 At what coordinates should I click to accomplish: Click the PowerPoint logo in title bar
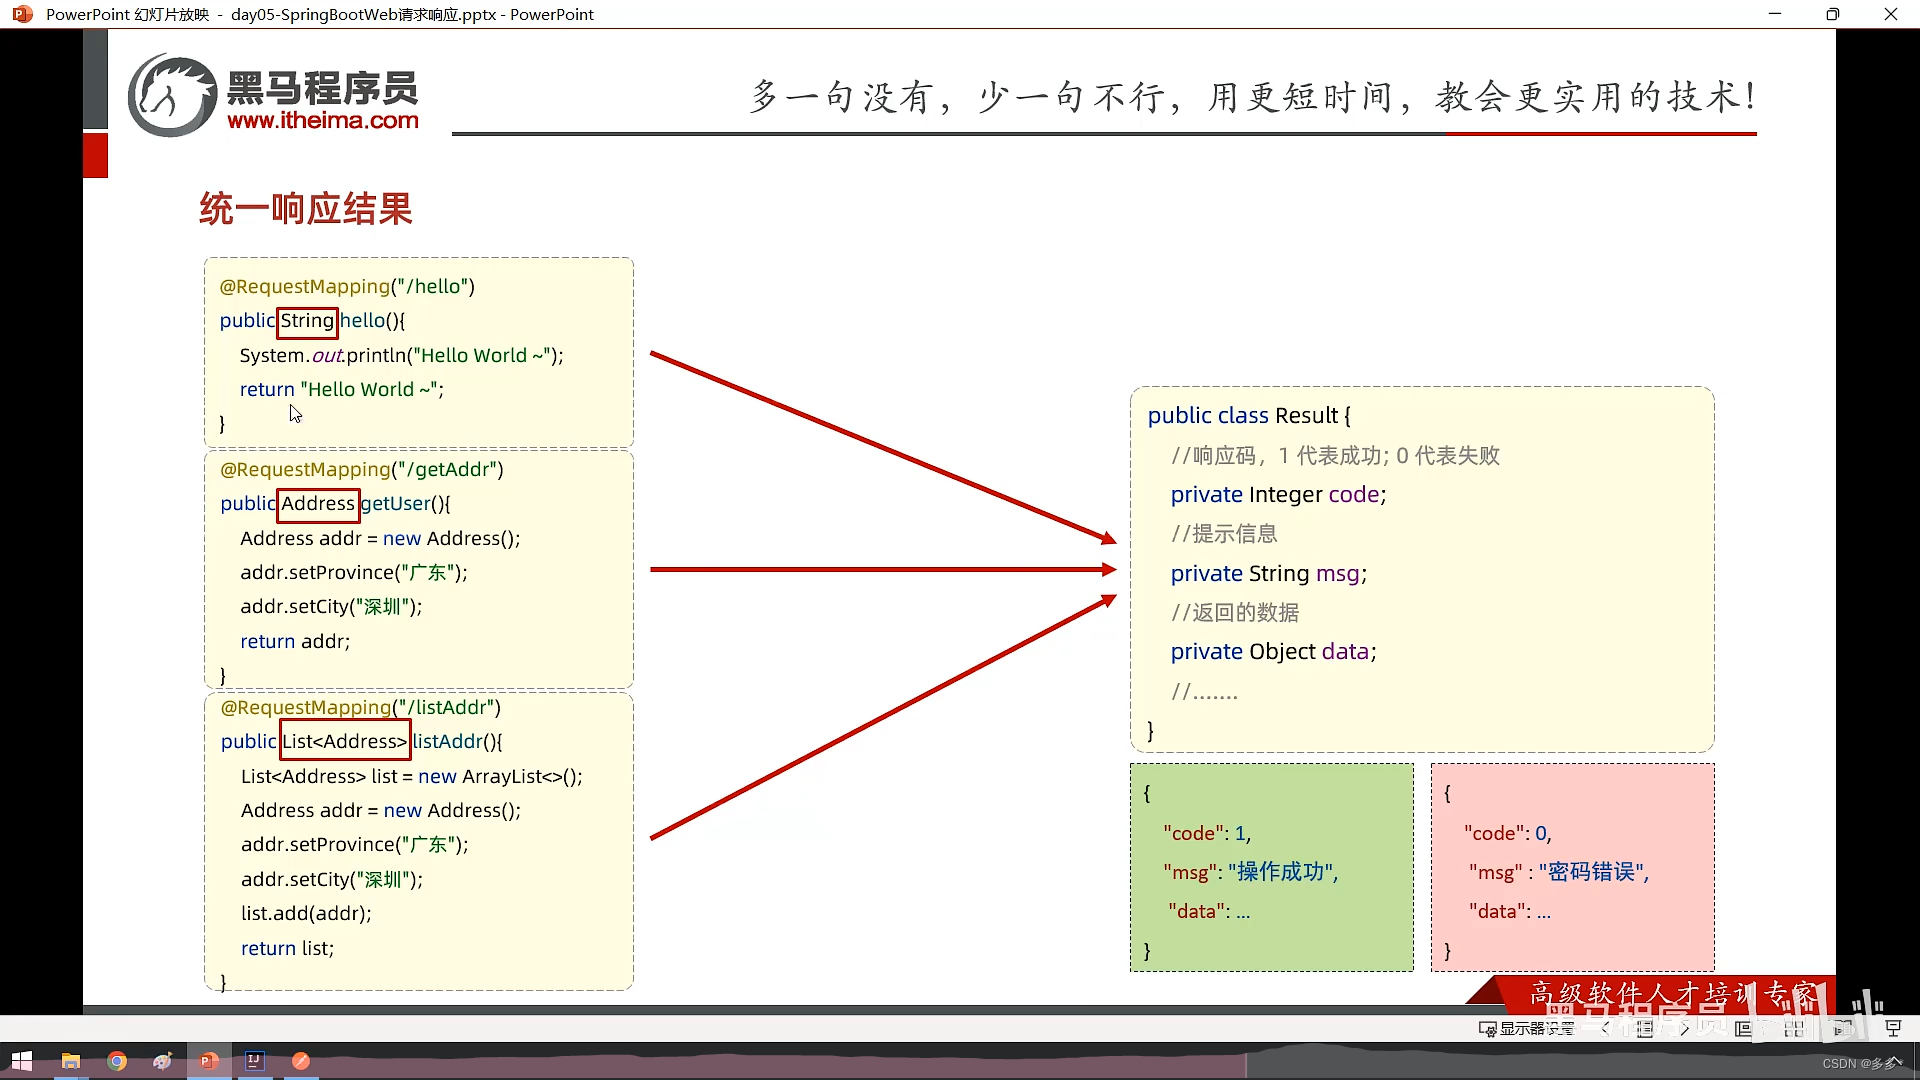click(x=22, y=14)
